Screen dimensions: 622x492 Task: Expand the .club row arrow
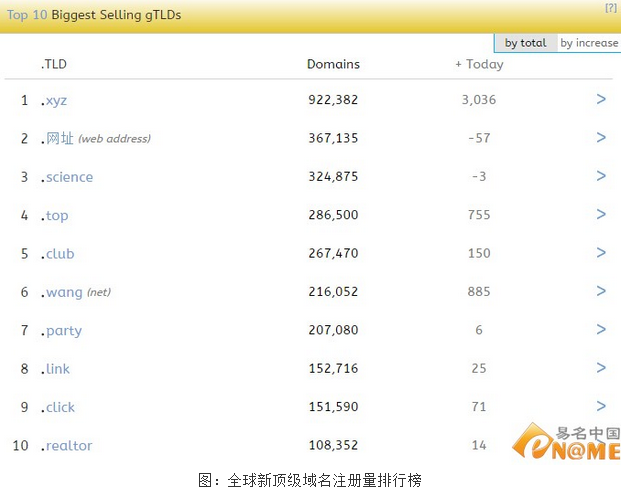(x=601, y=253)
